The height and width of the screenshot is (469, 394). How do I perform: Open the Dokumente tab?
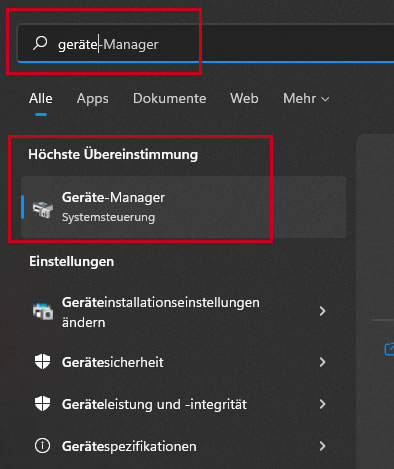tap(170, 98)
